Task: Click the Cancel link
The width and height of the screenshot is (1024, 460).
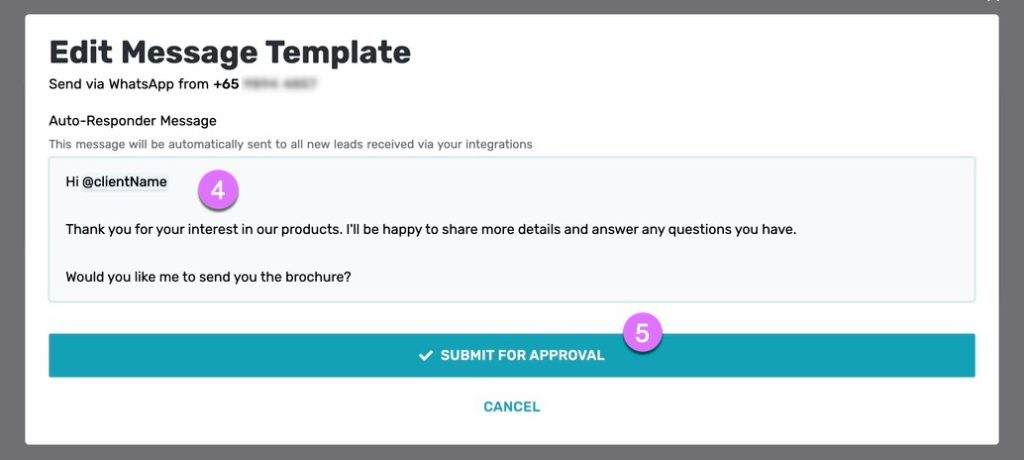Action: pyautogui.click(x=511, y=407)
